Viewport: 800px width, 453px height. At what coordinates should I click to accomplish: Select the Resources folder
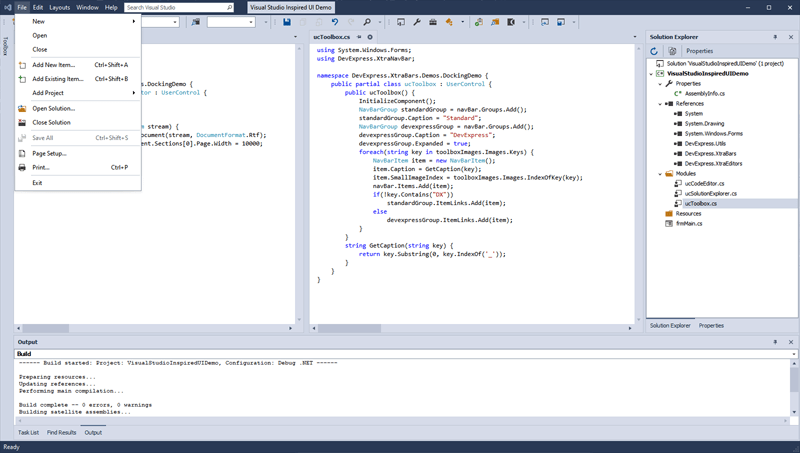688,214
